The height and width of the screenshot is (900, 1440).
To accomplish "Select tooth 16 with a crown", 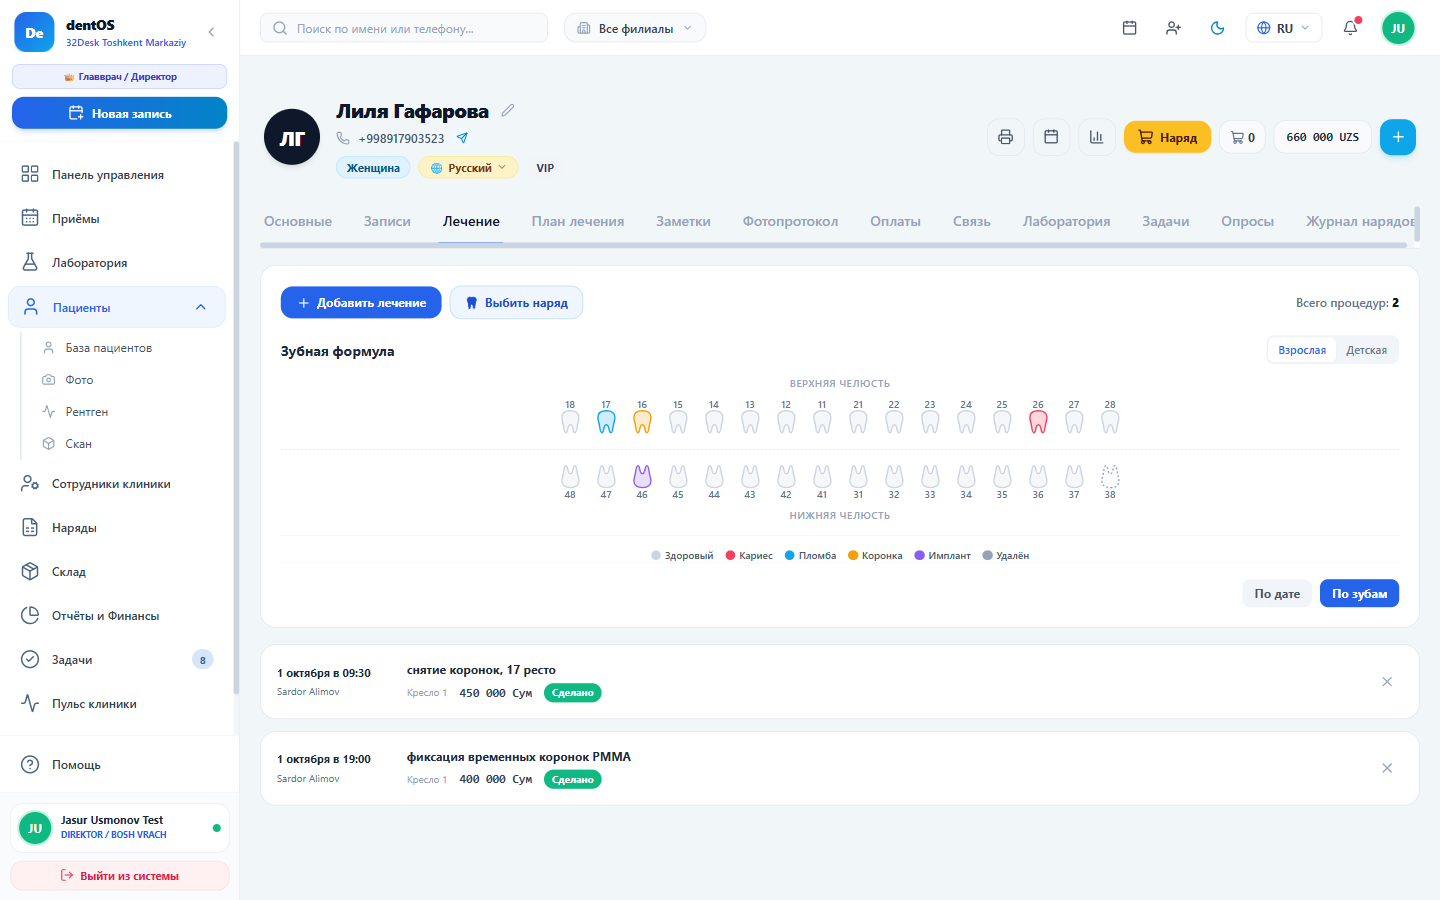I will pyautogui.click(x=642, y=422).
